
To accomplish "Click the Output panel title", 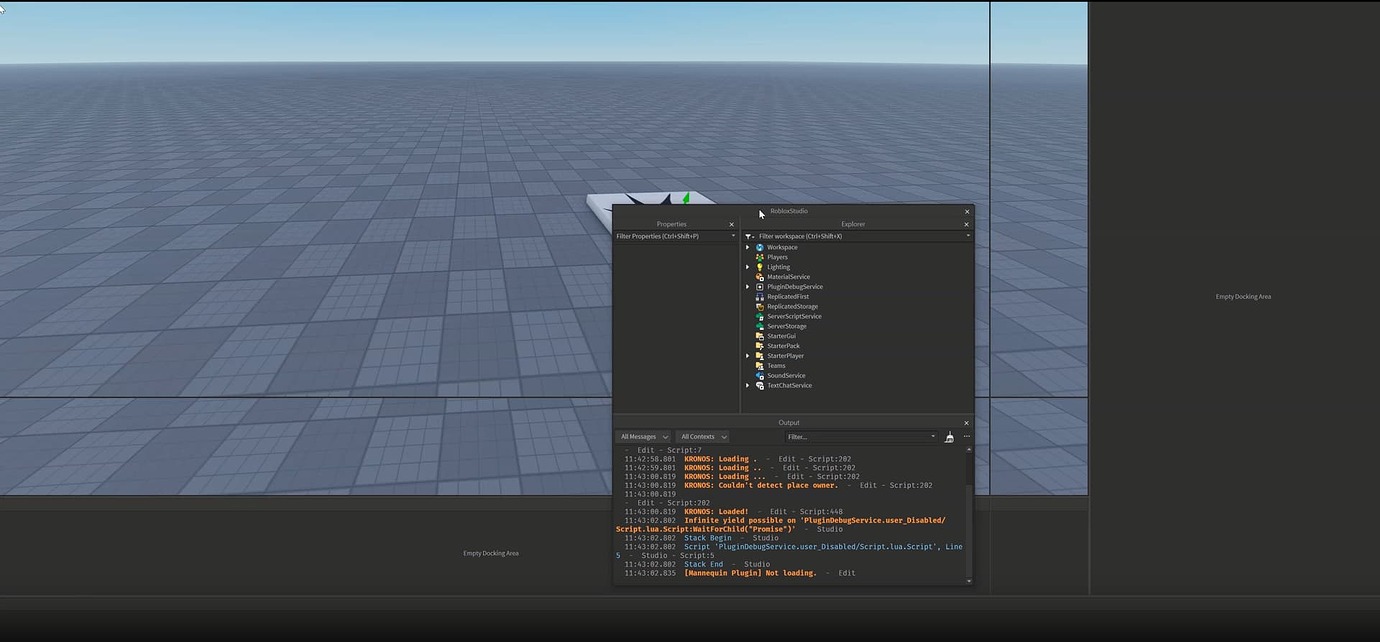I will [789, 423].
